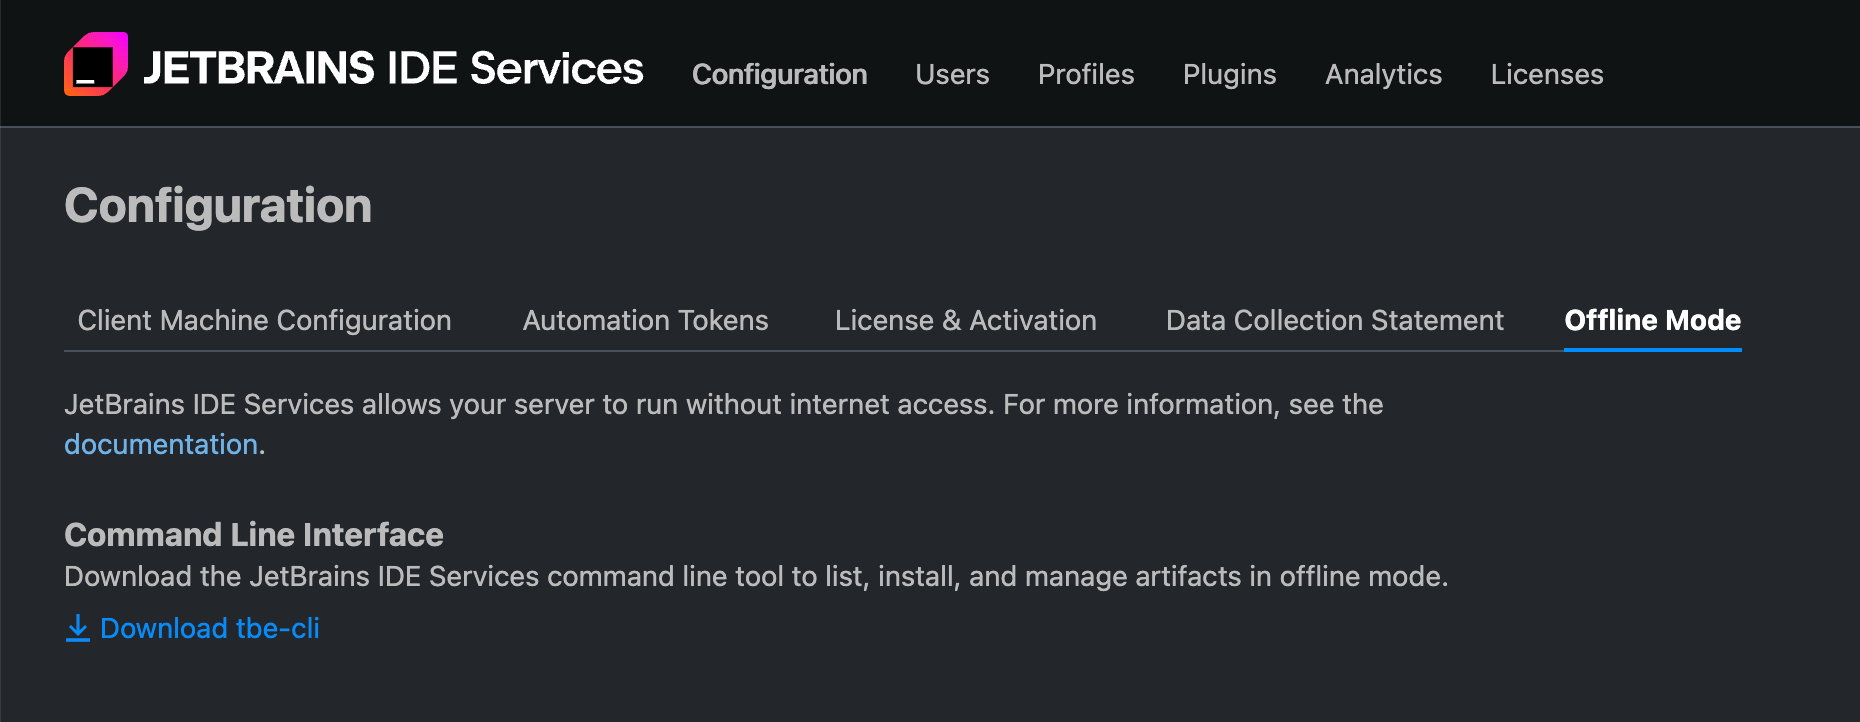Select the License & Activation tab
Screen dimensions: 1860x722
(965, 320)
